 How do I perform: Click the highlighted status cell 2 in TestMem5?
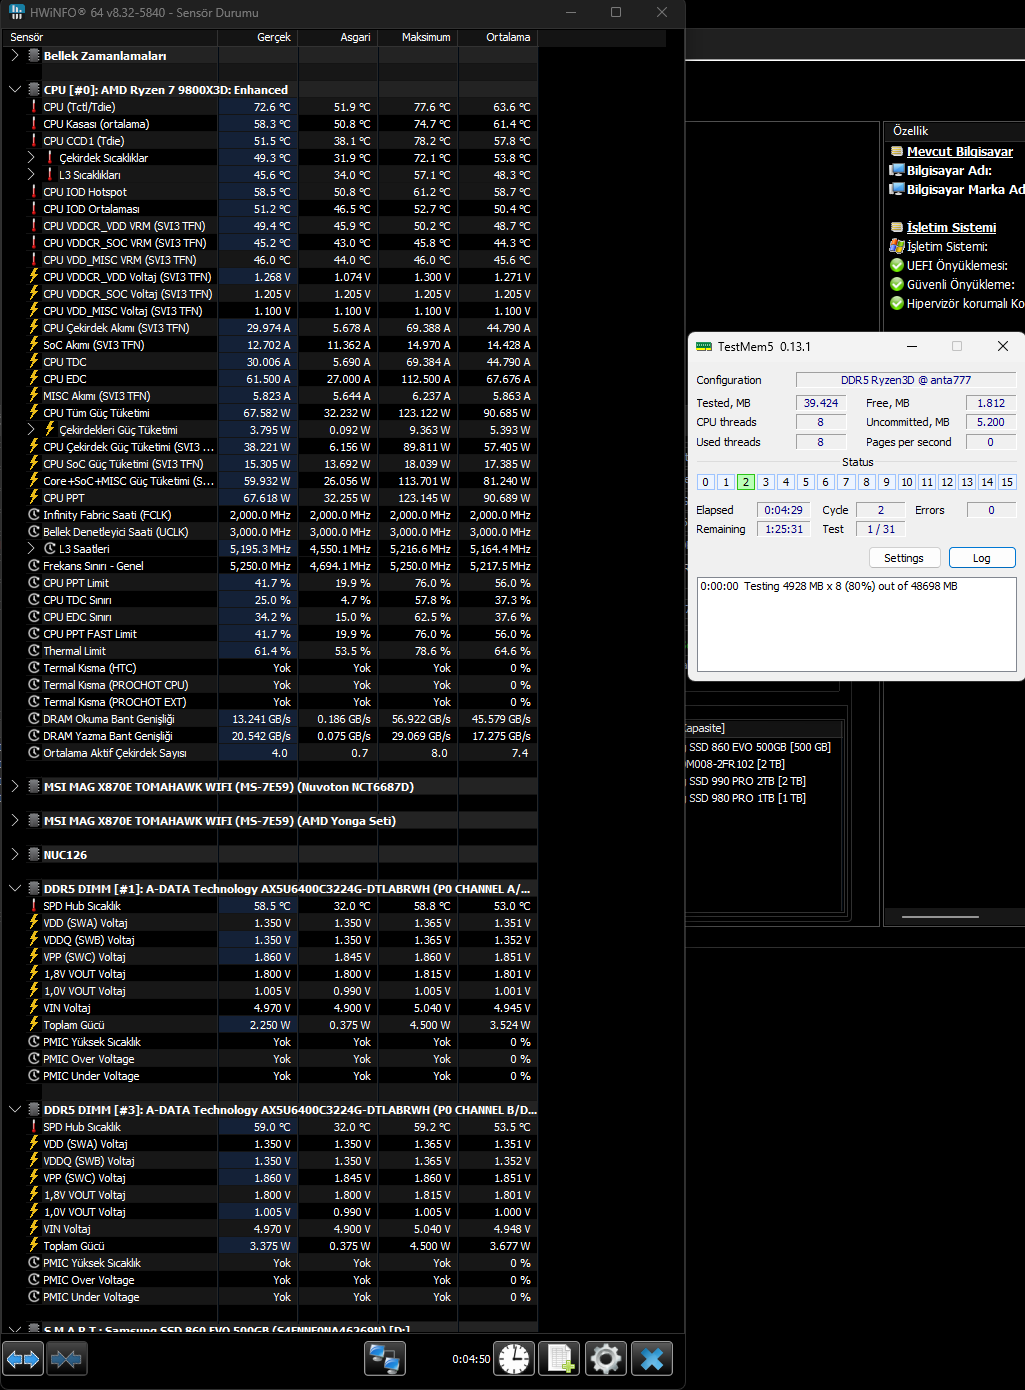pos(745,482)
